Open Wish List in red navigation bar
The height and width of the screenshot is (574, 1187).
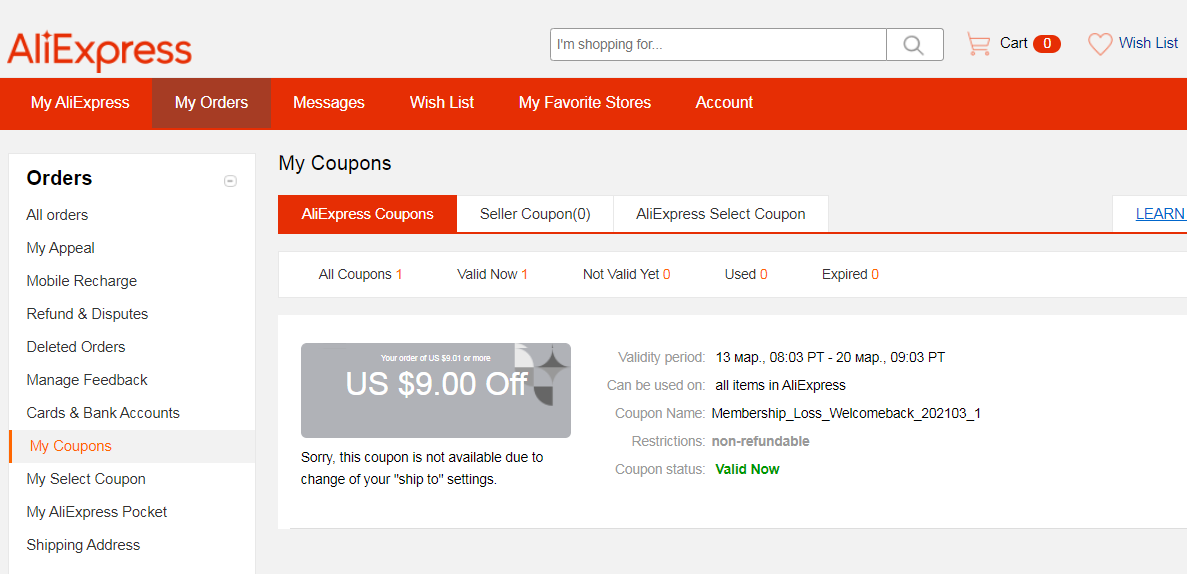pyautogui.click(x=442, y=102)
